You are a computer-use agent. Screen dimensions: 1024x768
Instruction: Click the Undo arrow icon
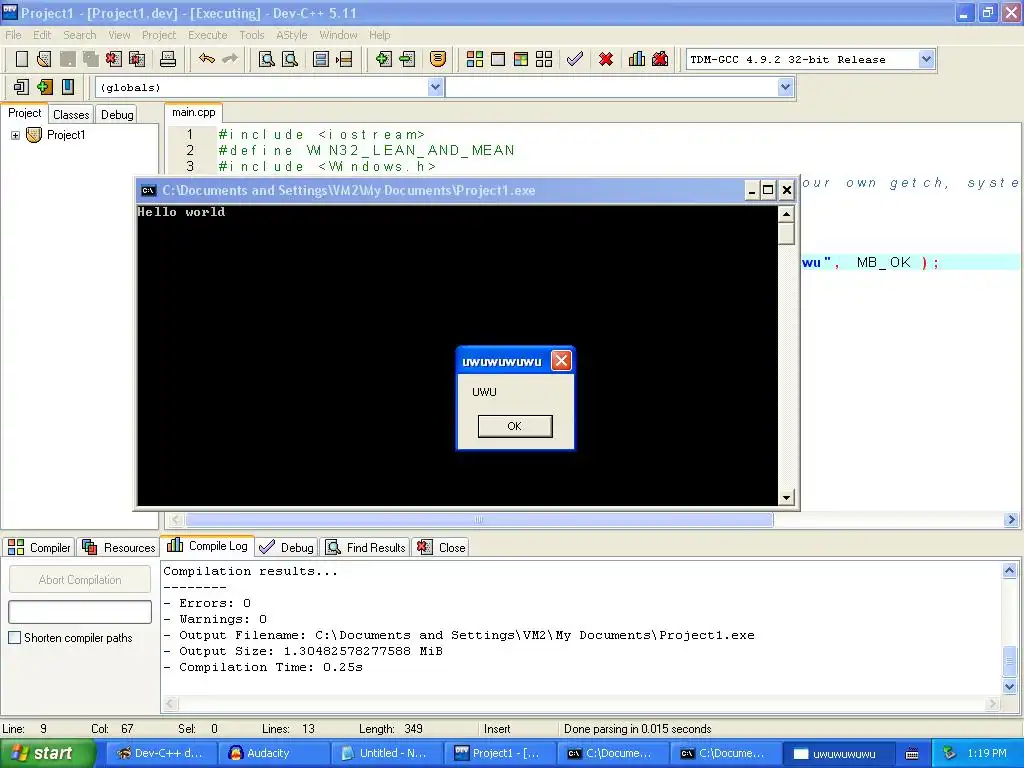[x=207, y=59]
